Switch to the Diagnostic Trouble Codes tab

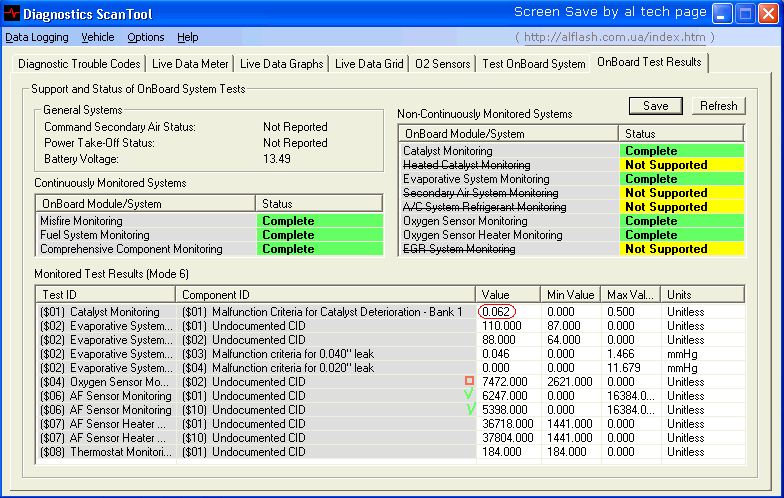click(x=79, y=64)
